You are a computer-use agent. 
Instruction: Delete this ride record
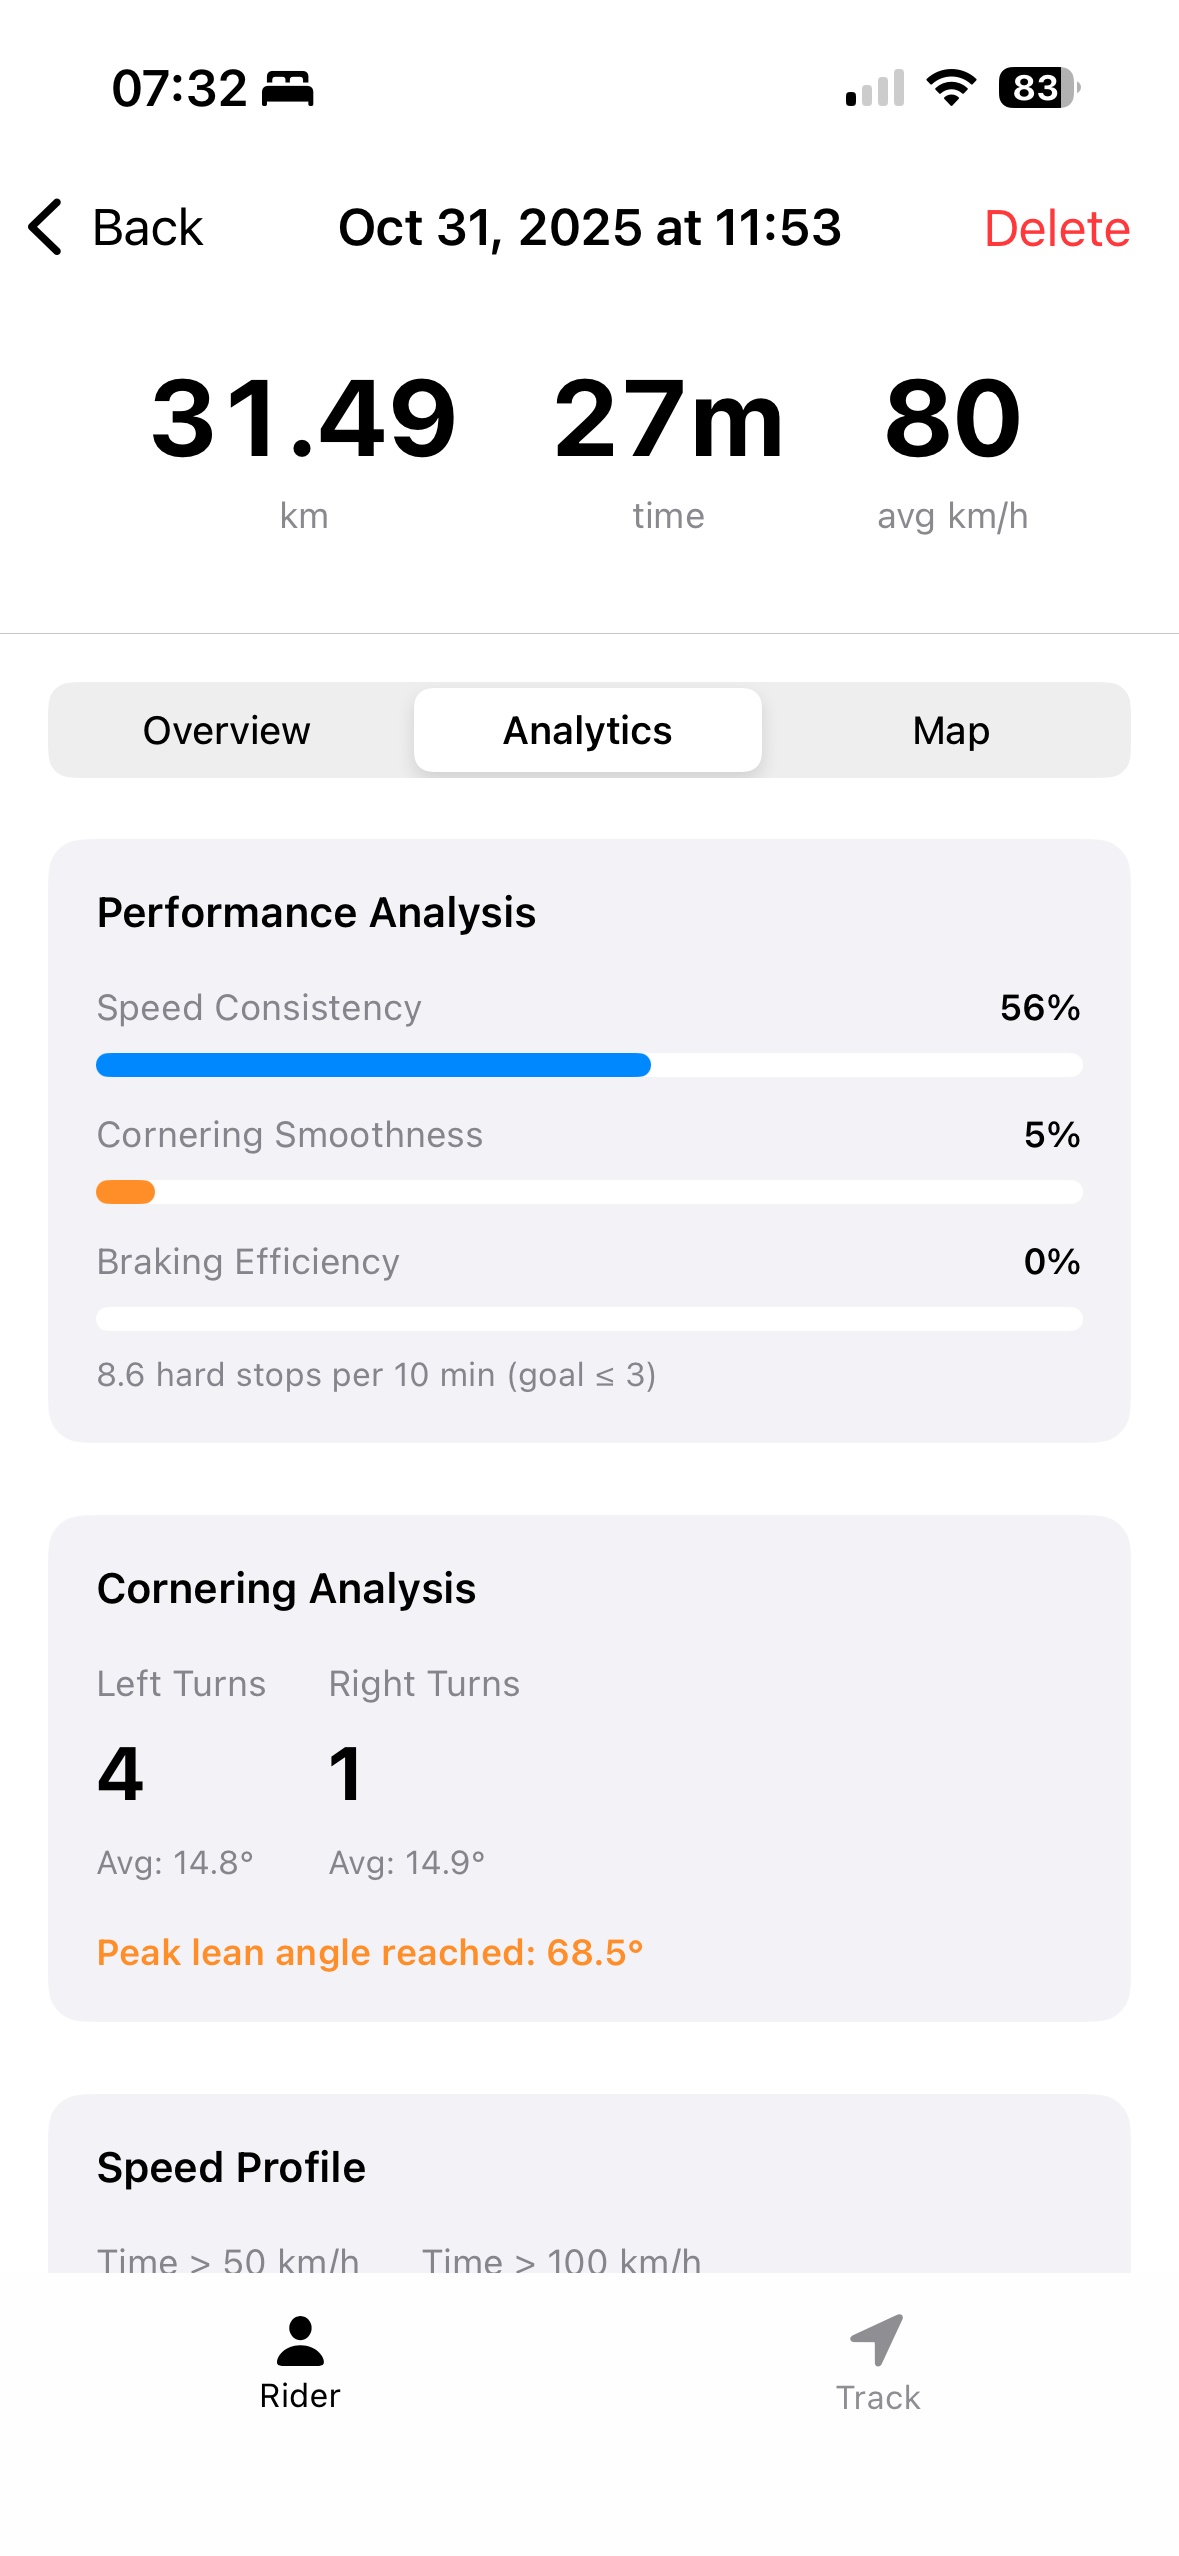coord(1056,229)
